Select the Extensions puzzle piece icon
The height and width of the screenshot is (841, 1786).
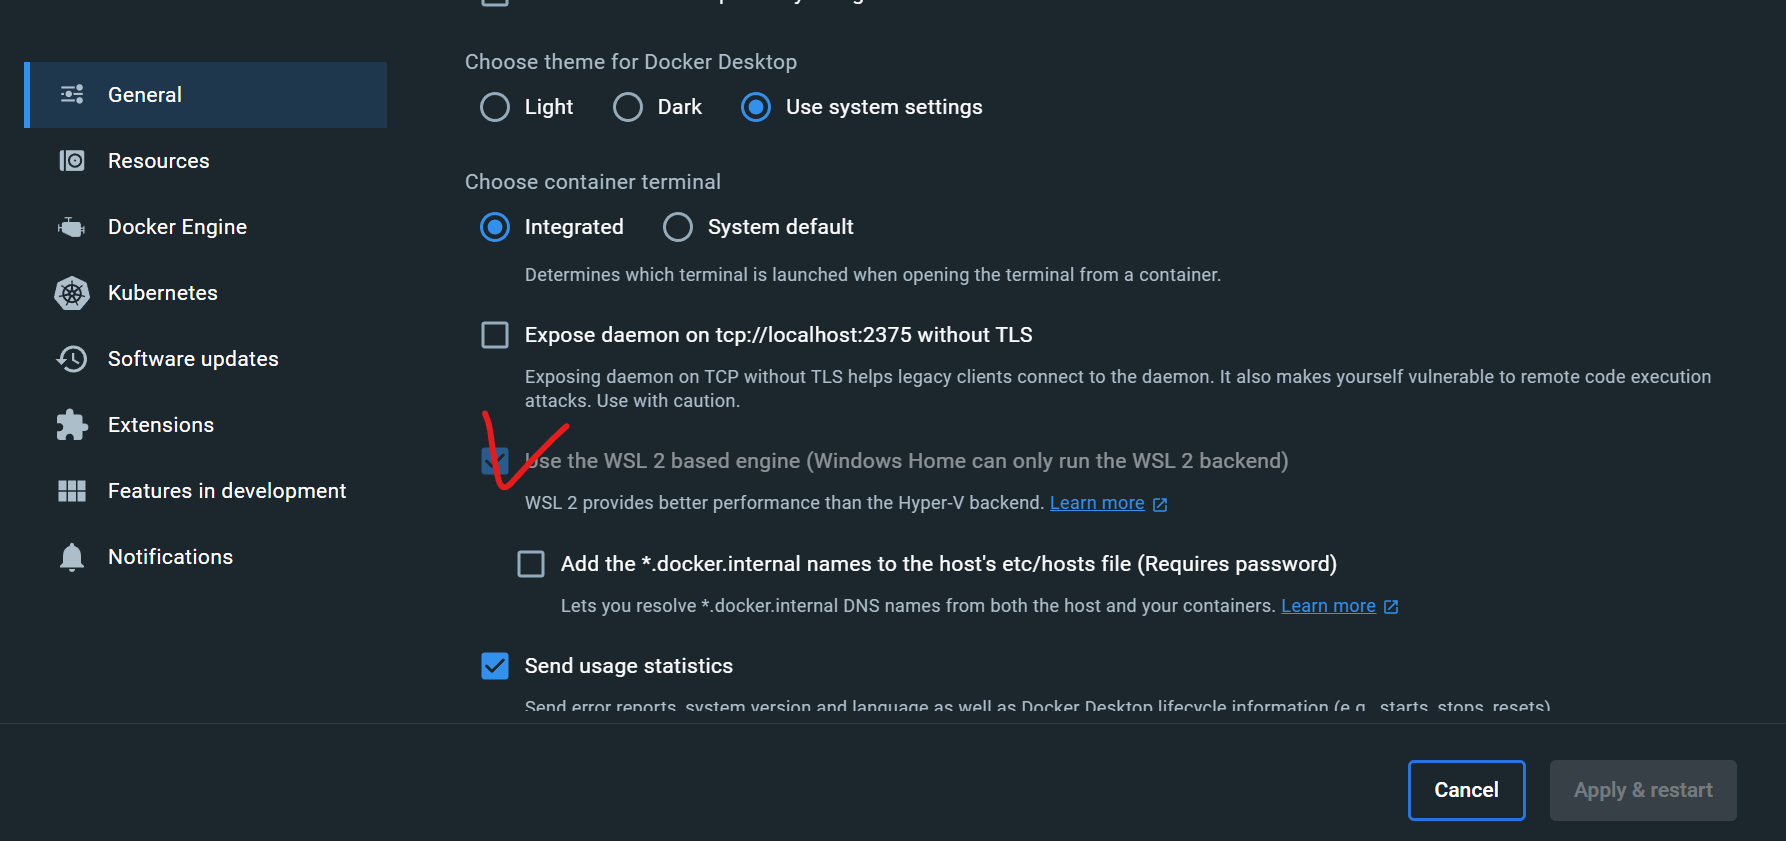coord(71,424)
